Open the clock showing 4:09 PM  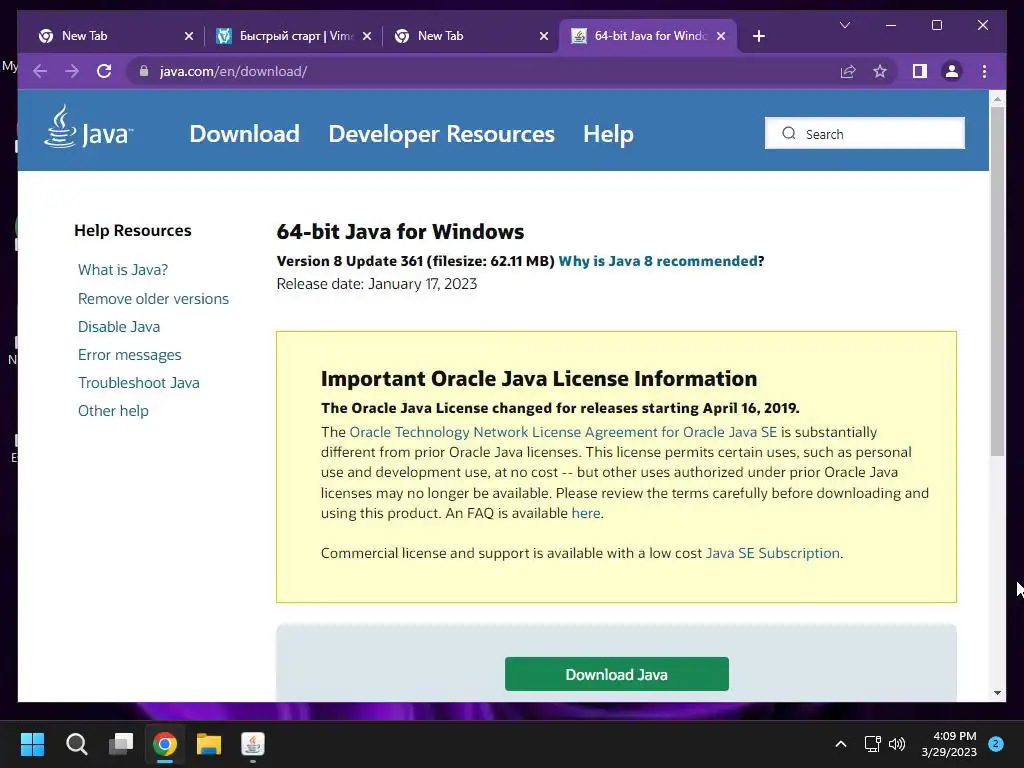pyautogui.click(x=949, y=744)
